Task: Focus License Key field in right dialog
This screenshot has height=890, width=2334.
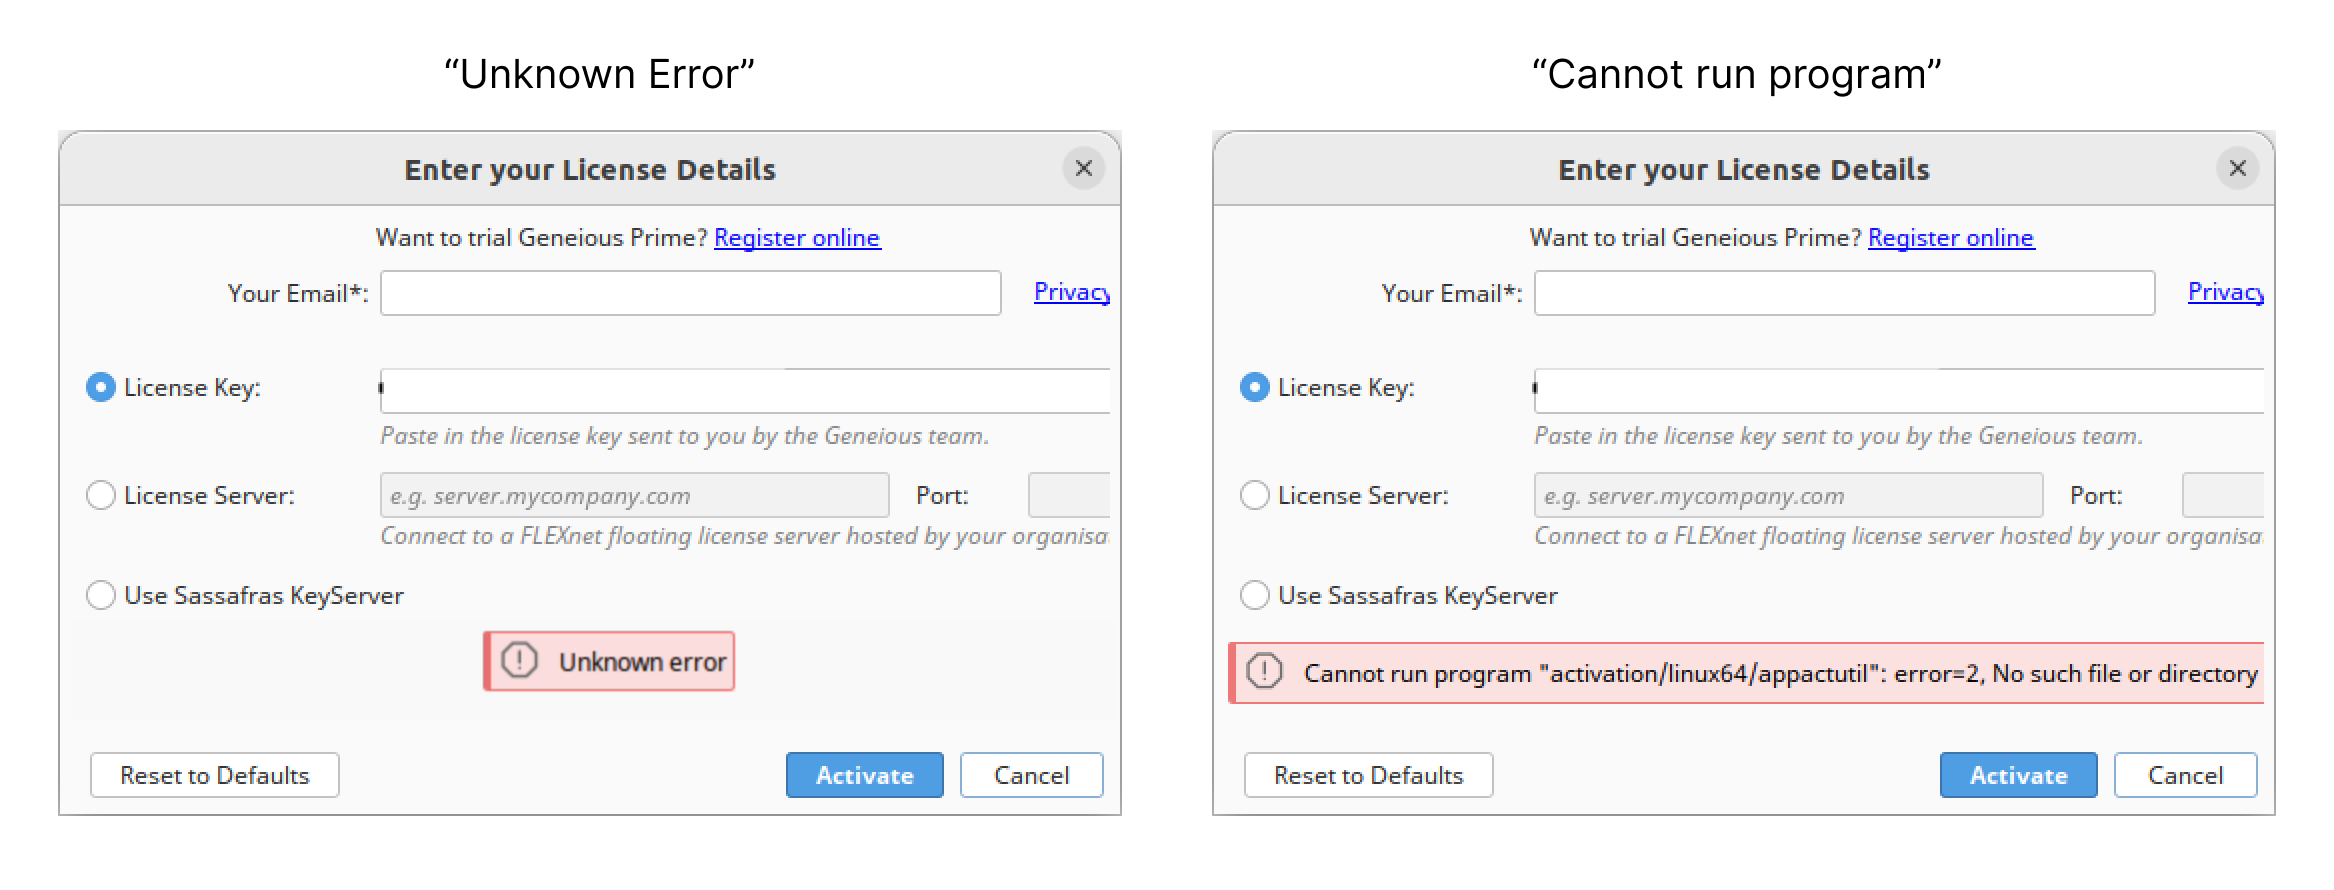Action: (x=1899, y=391)
